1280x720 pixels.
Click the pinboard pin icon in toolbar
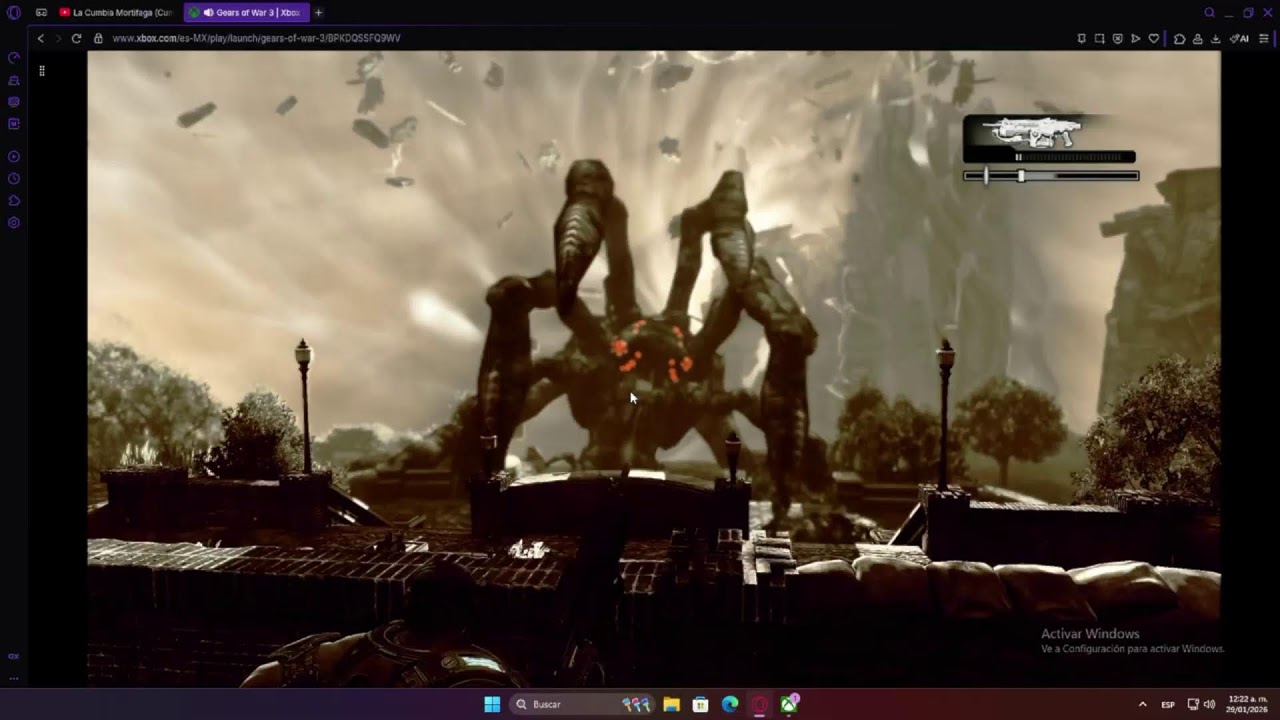1081,38
